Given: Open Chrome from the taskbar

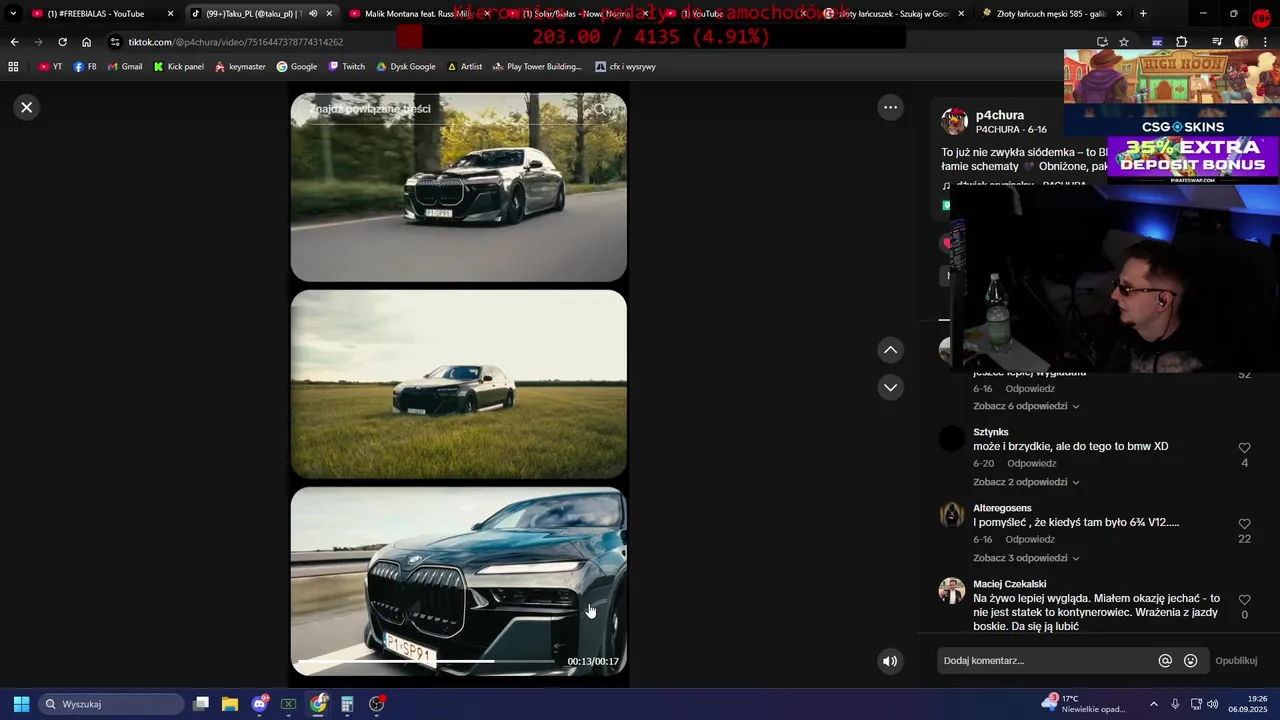Looking at the screenshot, I should point(318,704).
